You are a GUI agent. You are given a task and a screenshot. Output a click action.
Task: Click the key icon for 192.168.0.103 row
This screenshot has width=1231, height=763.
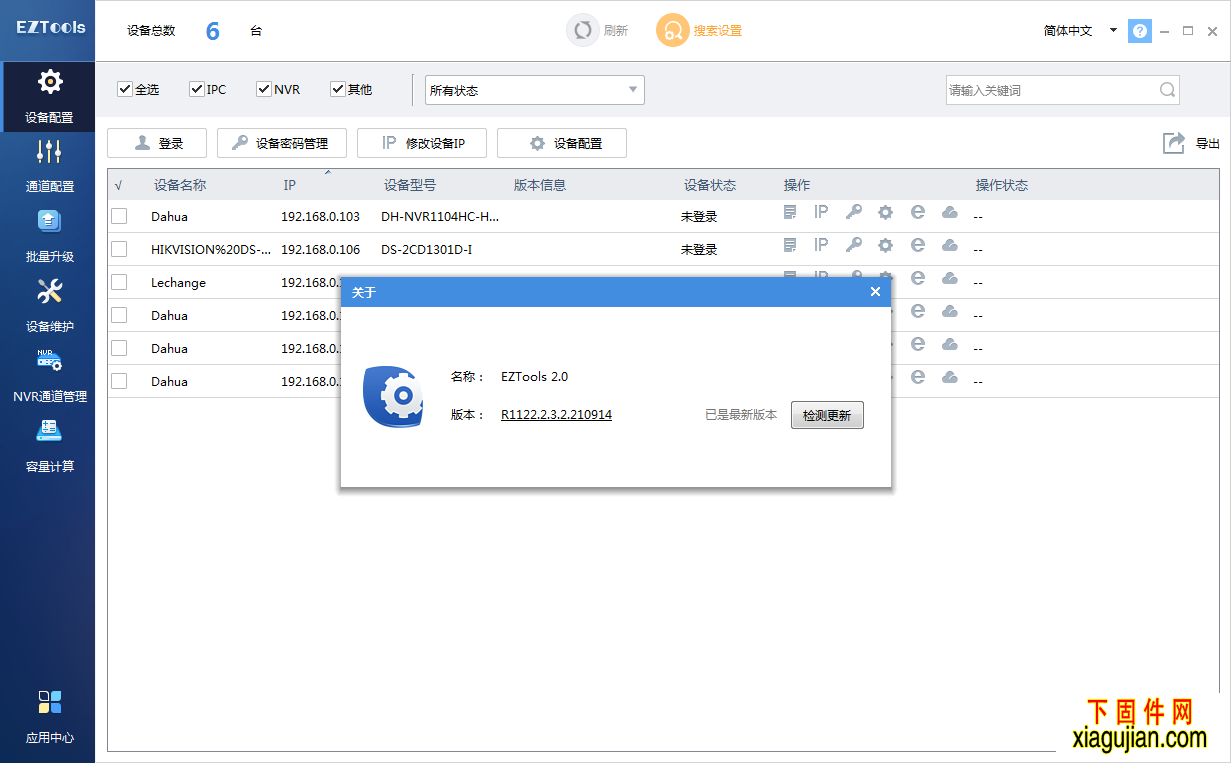(x=853, y=212)
